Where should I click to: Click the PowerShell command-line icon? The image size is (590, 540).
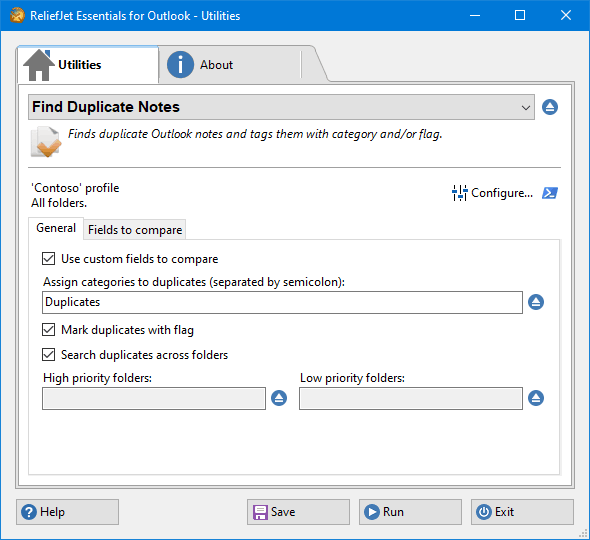(x=550, y=193)
